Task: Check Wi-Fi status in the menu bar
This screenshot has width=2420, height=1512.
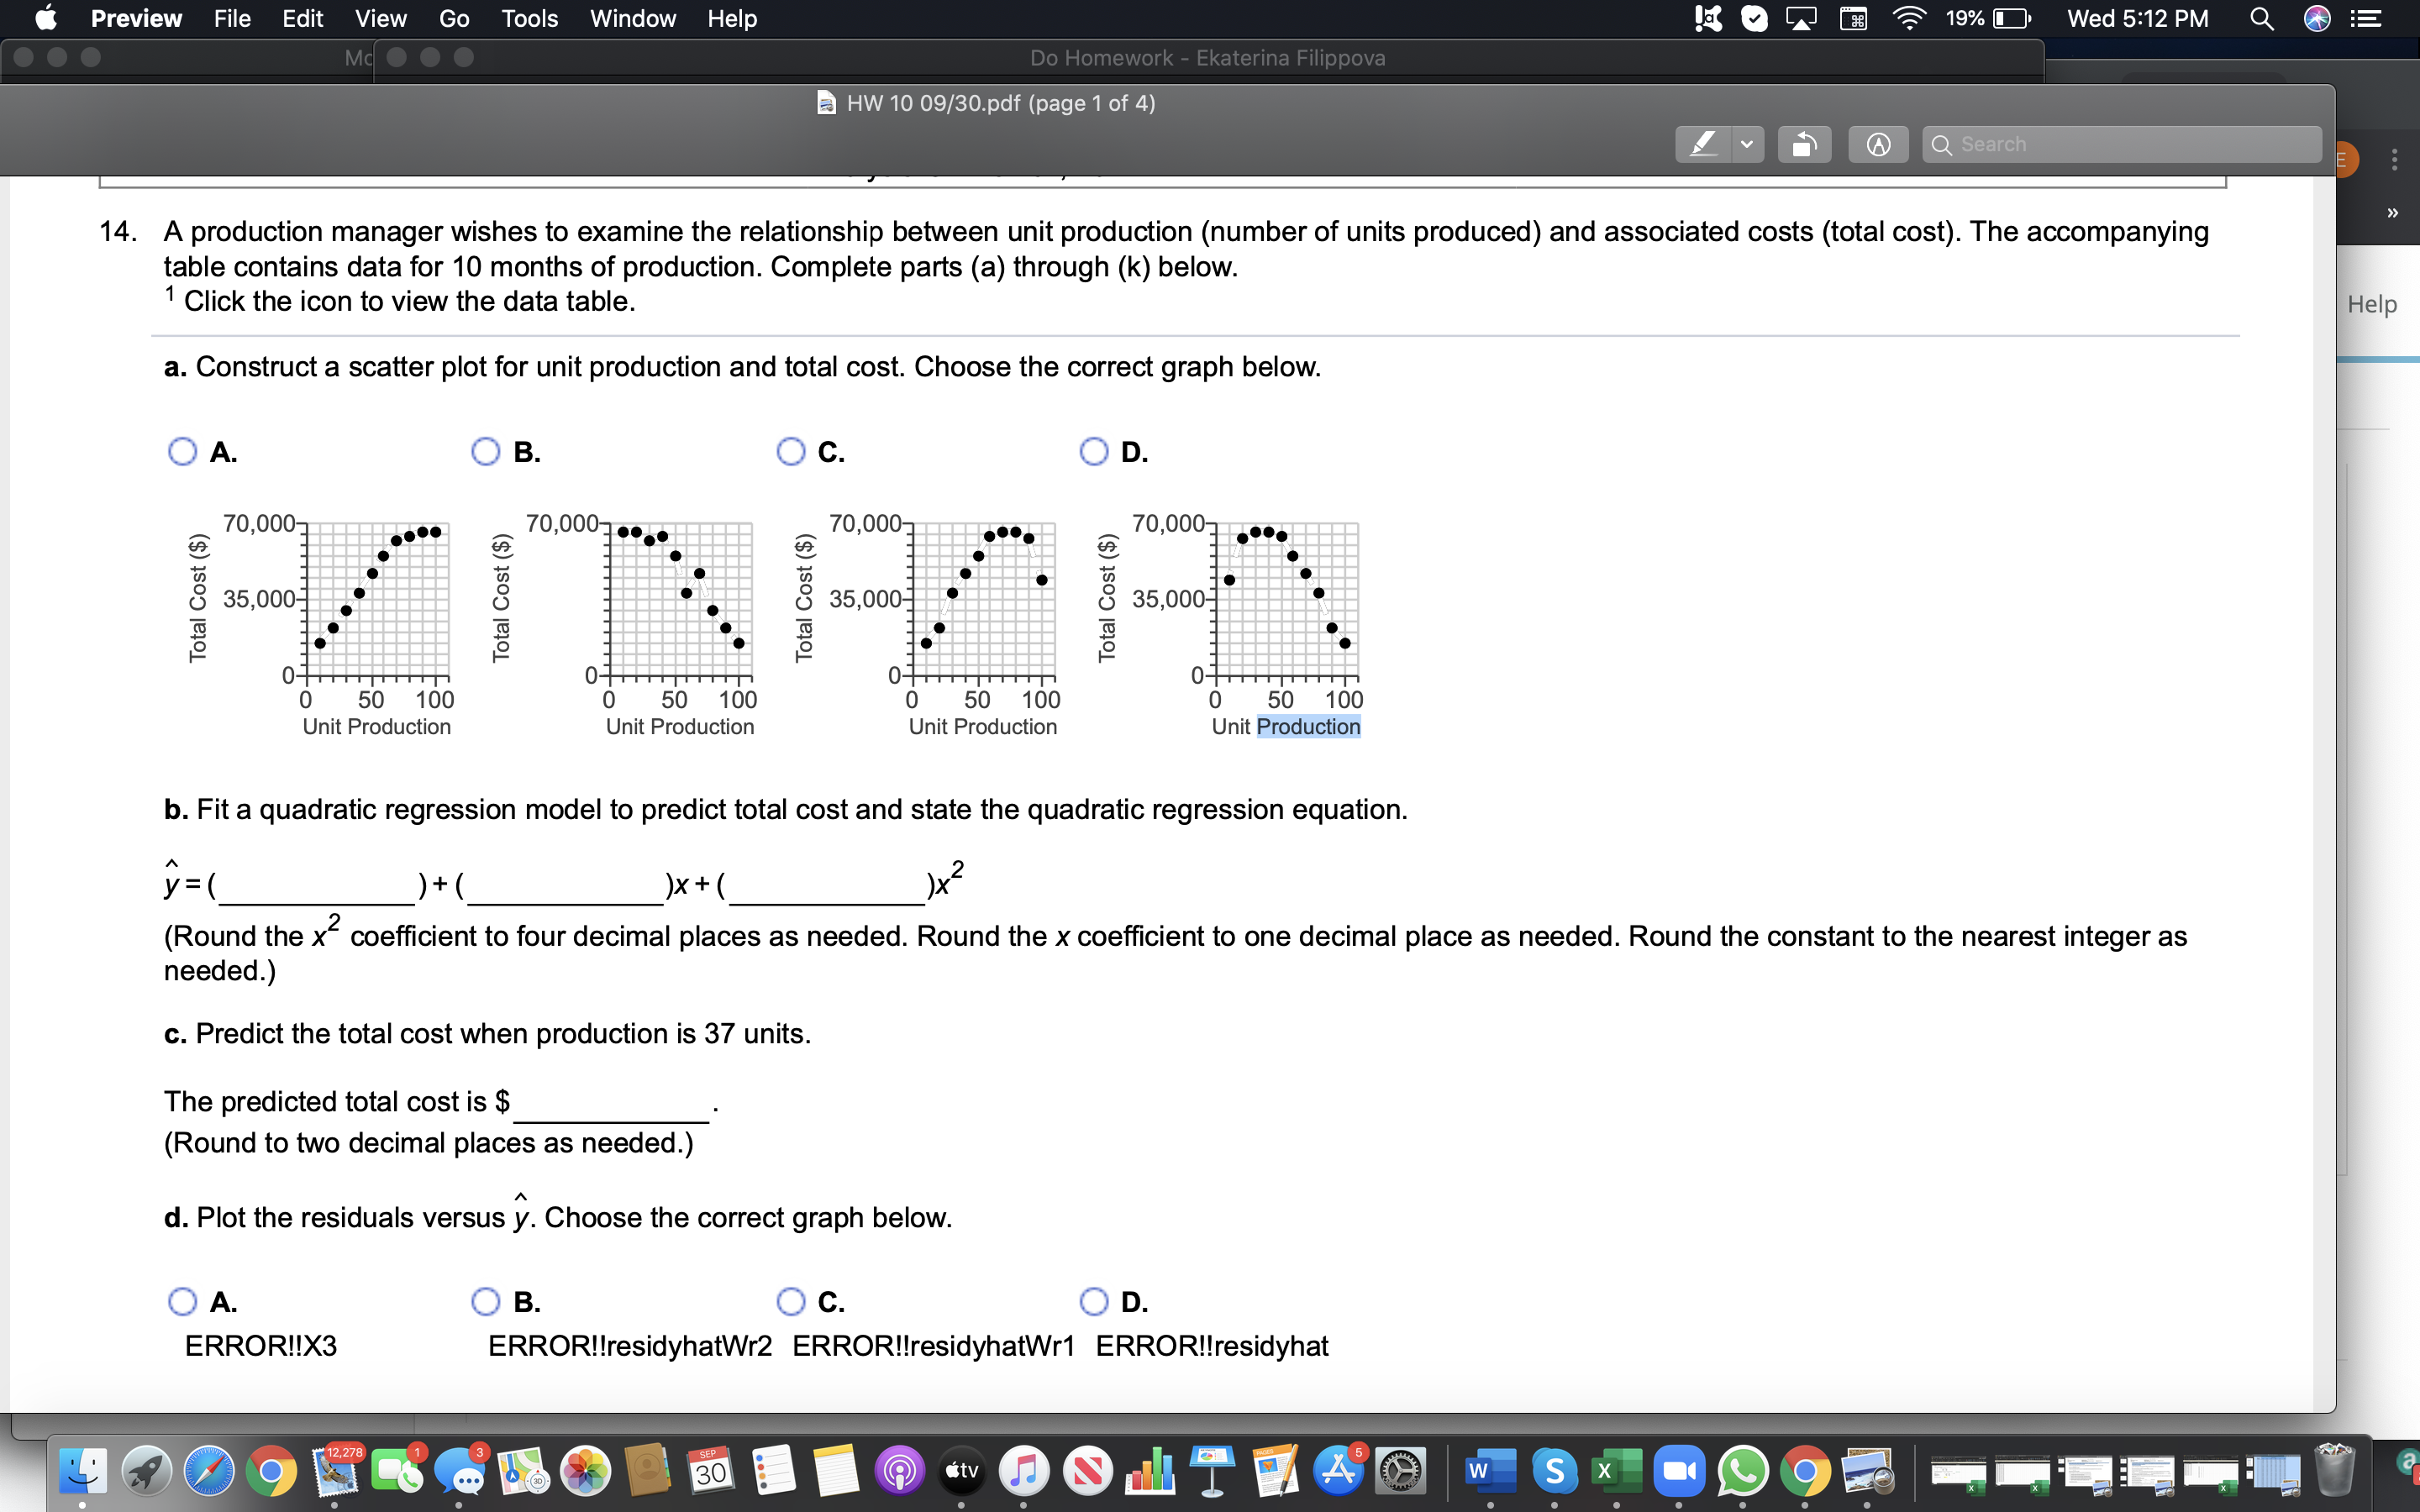Action: click(x=1909, y=18)
